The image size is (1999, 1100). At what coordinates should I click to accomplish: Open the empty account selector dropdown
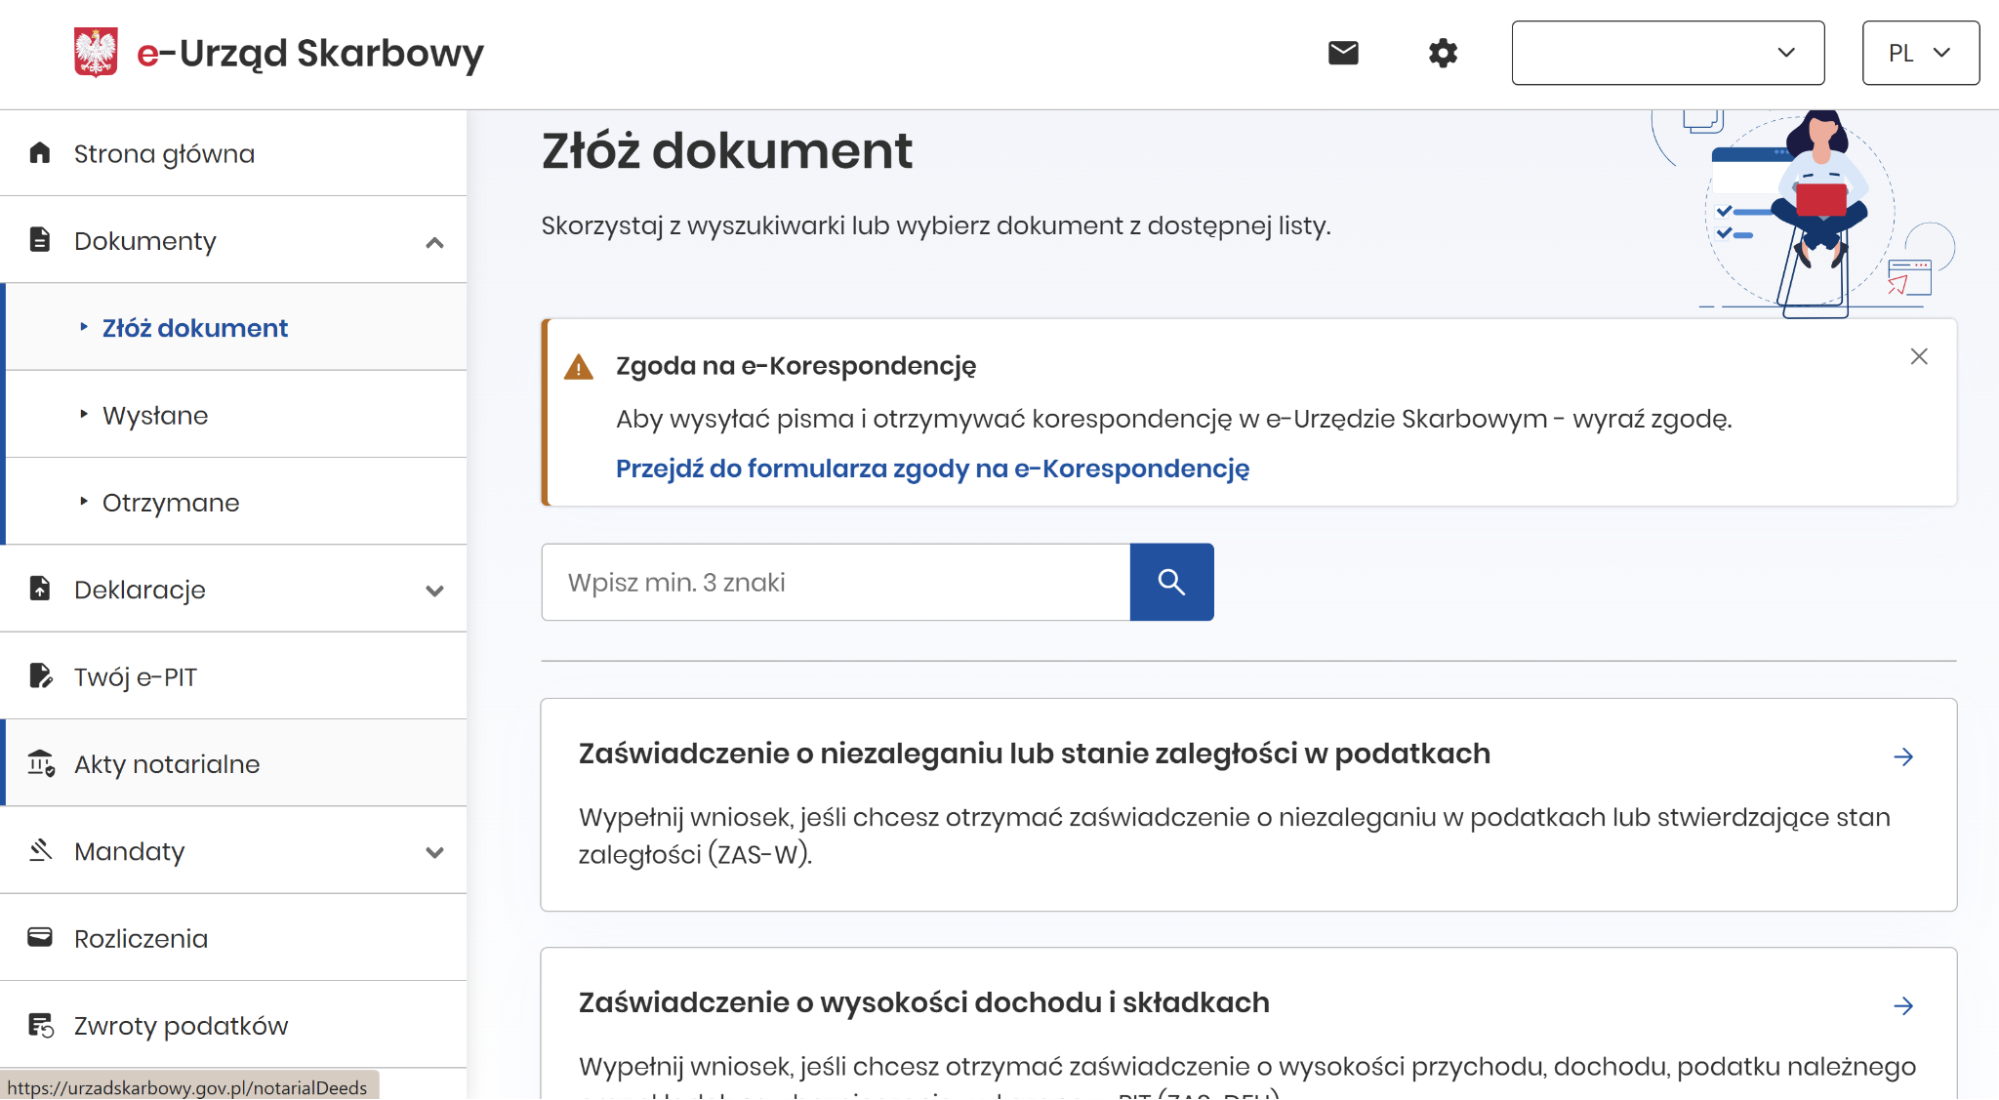(1667, 53)
